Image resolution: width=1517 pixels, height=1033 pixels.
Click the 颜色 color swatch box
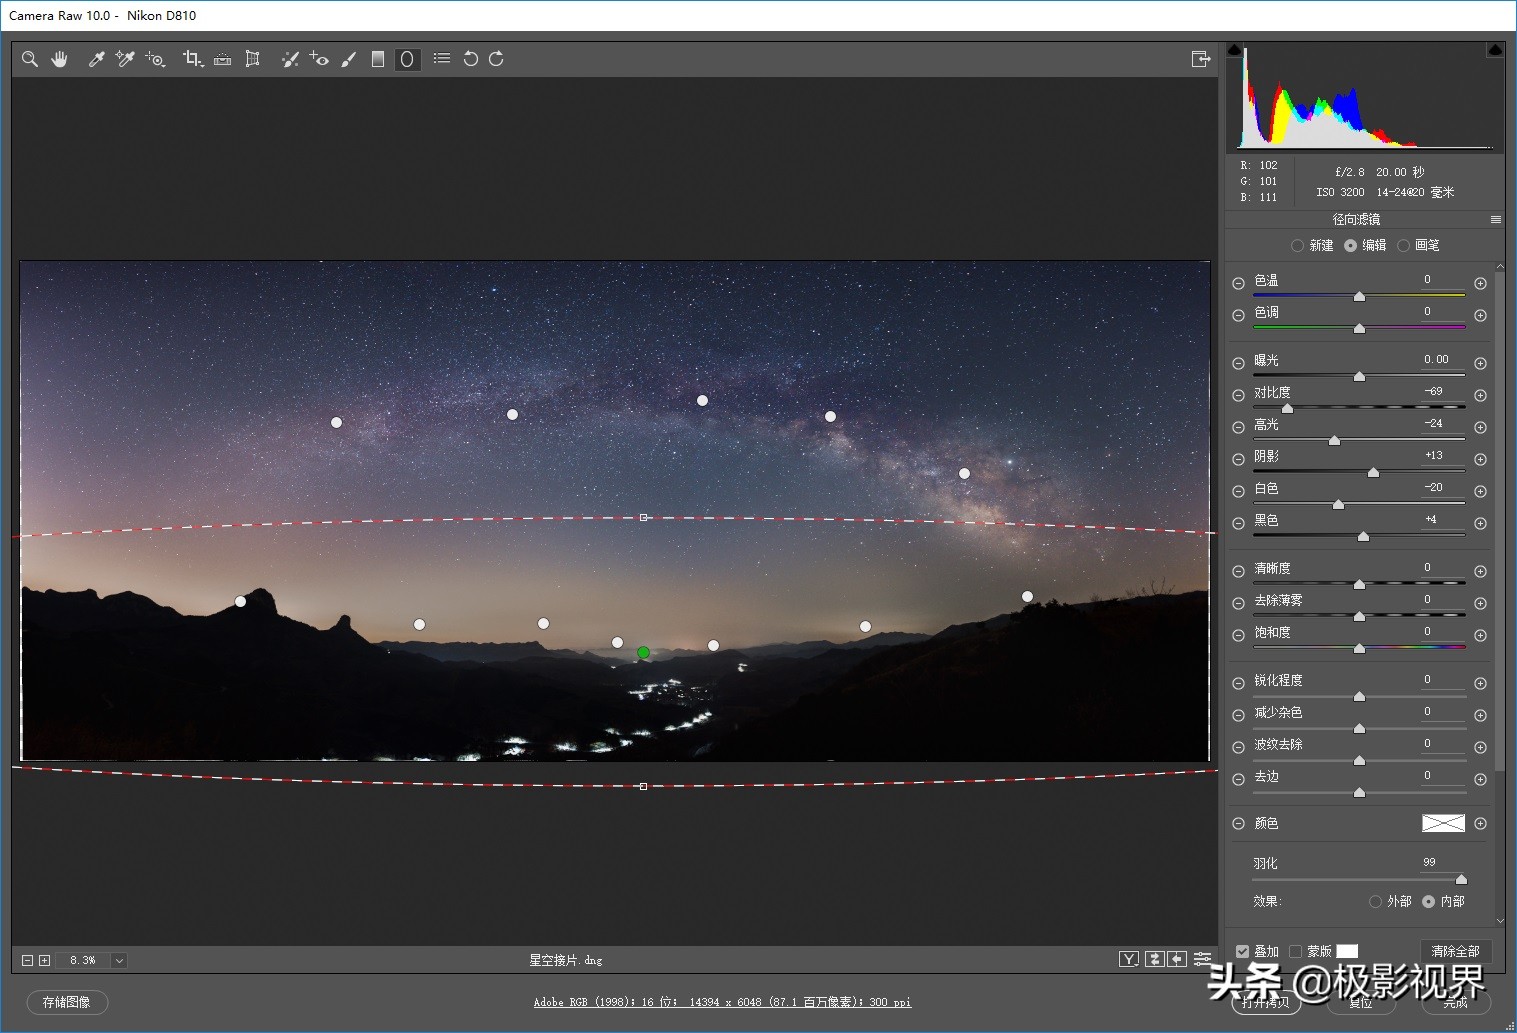[x=1443, y=823]
